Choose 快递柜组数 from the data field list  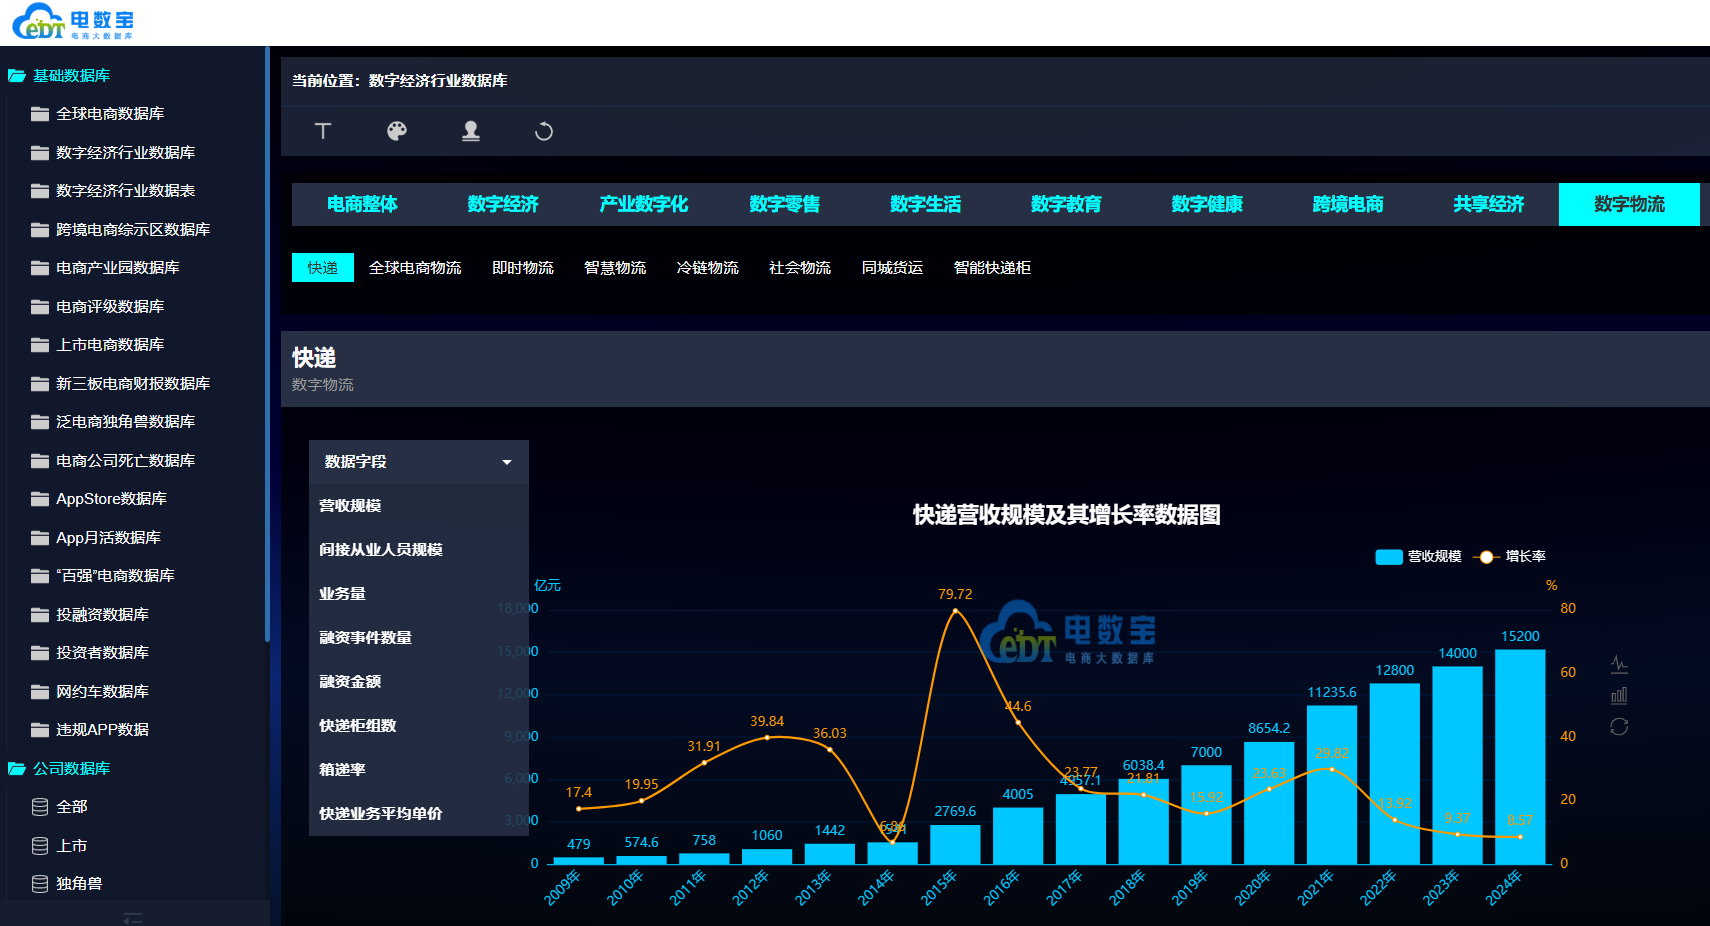pos(357,725)
